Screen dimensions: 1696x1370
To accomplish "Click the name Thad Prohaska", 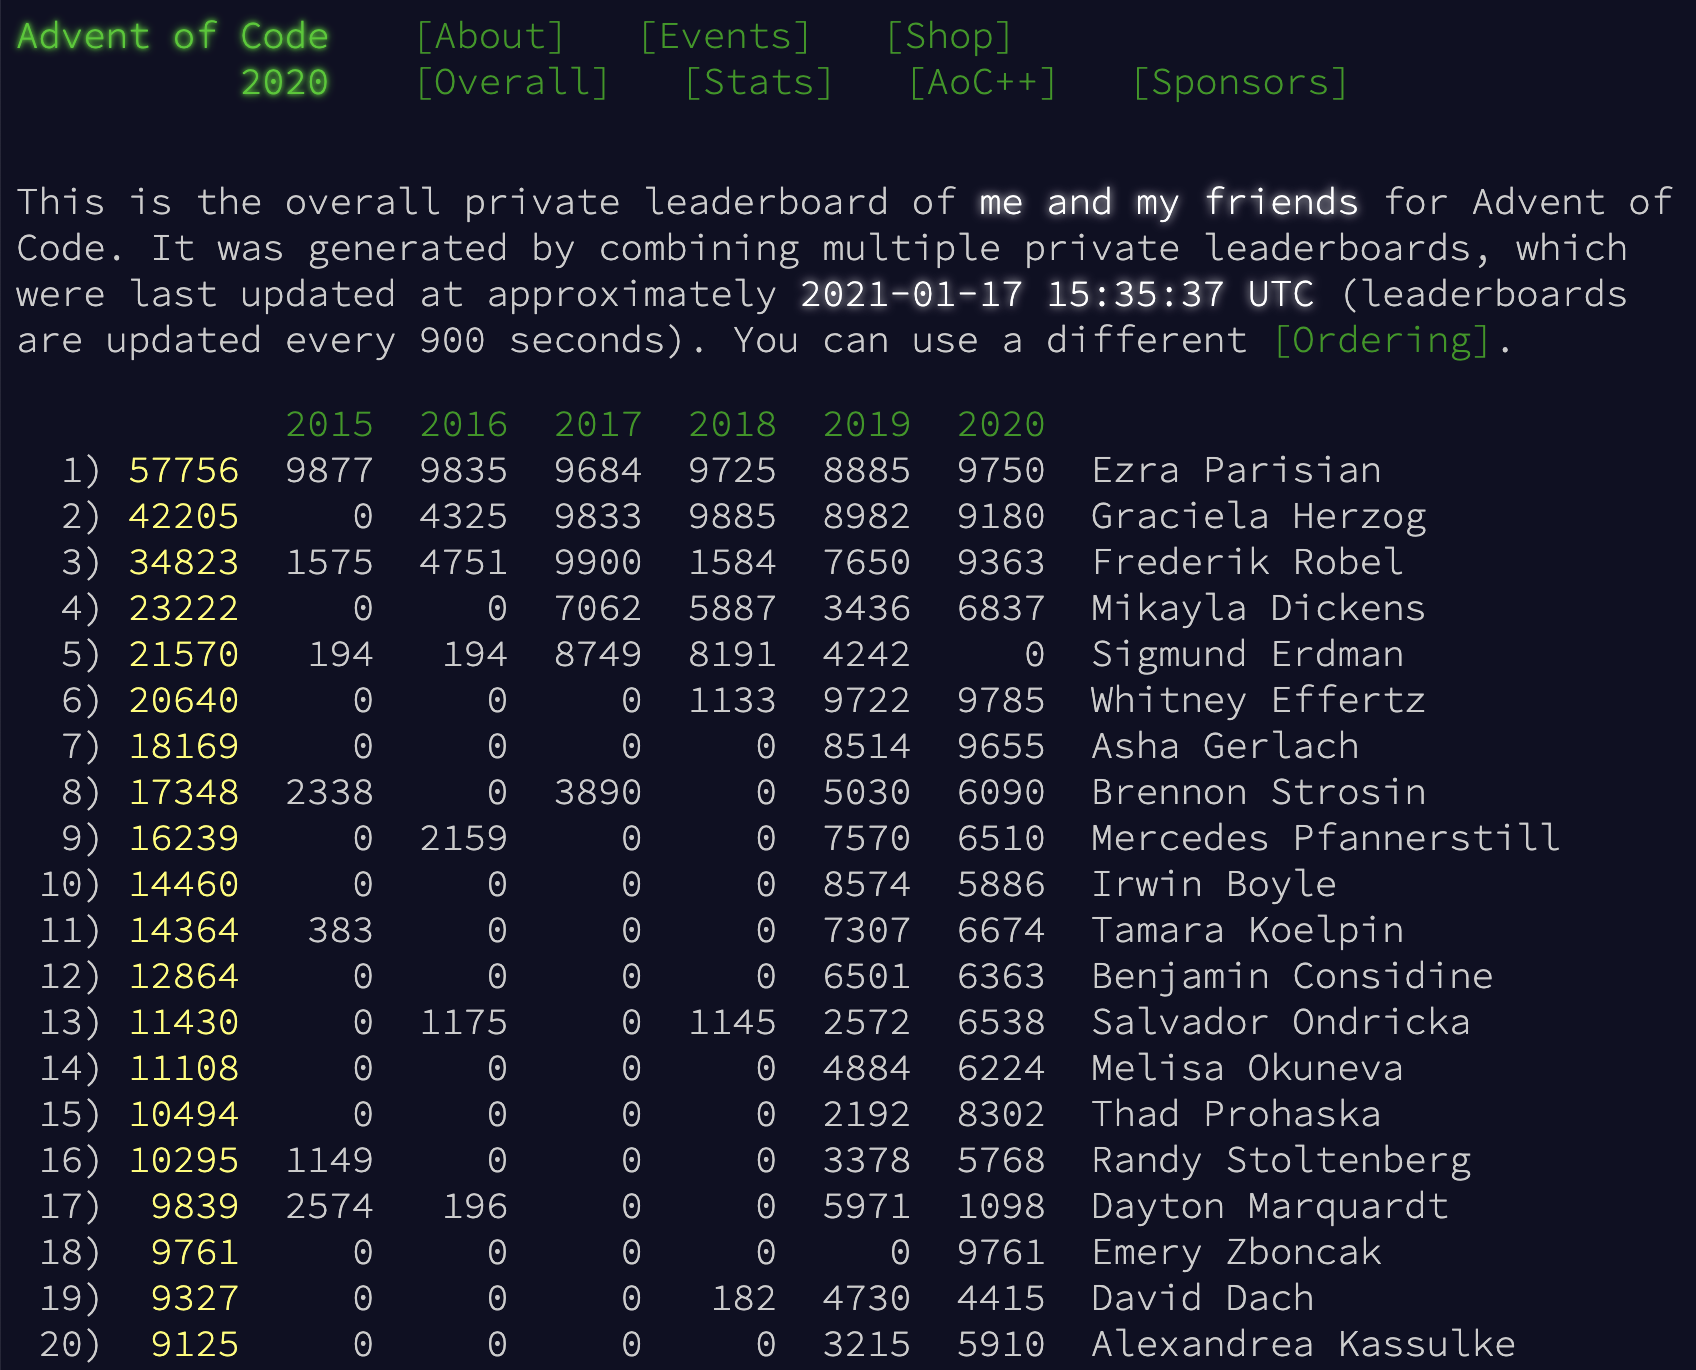I will (x=1237, y=1115).
